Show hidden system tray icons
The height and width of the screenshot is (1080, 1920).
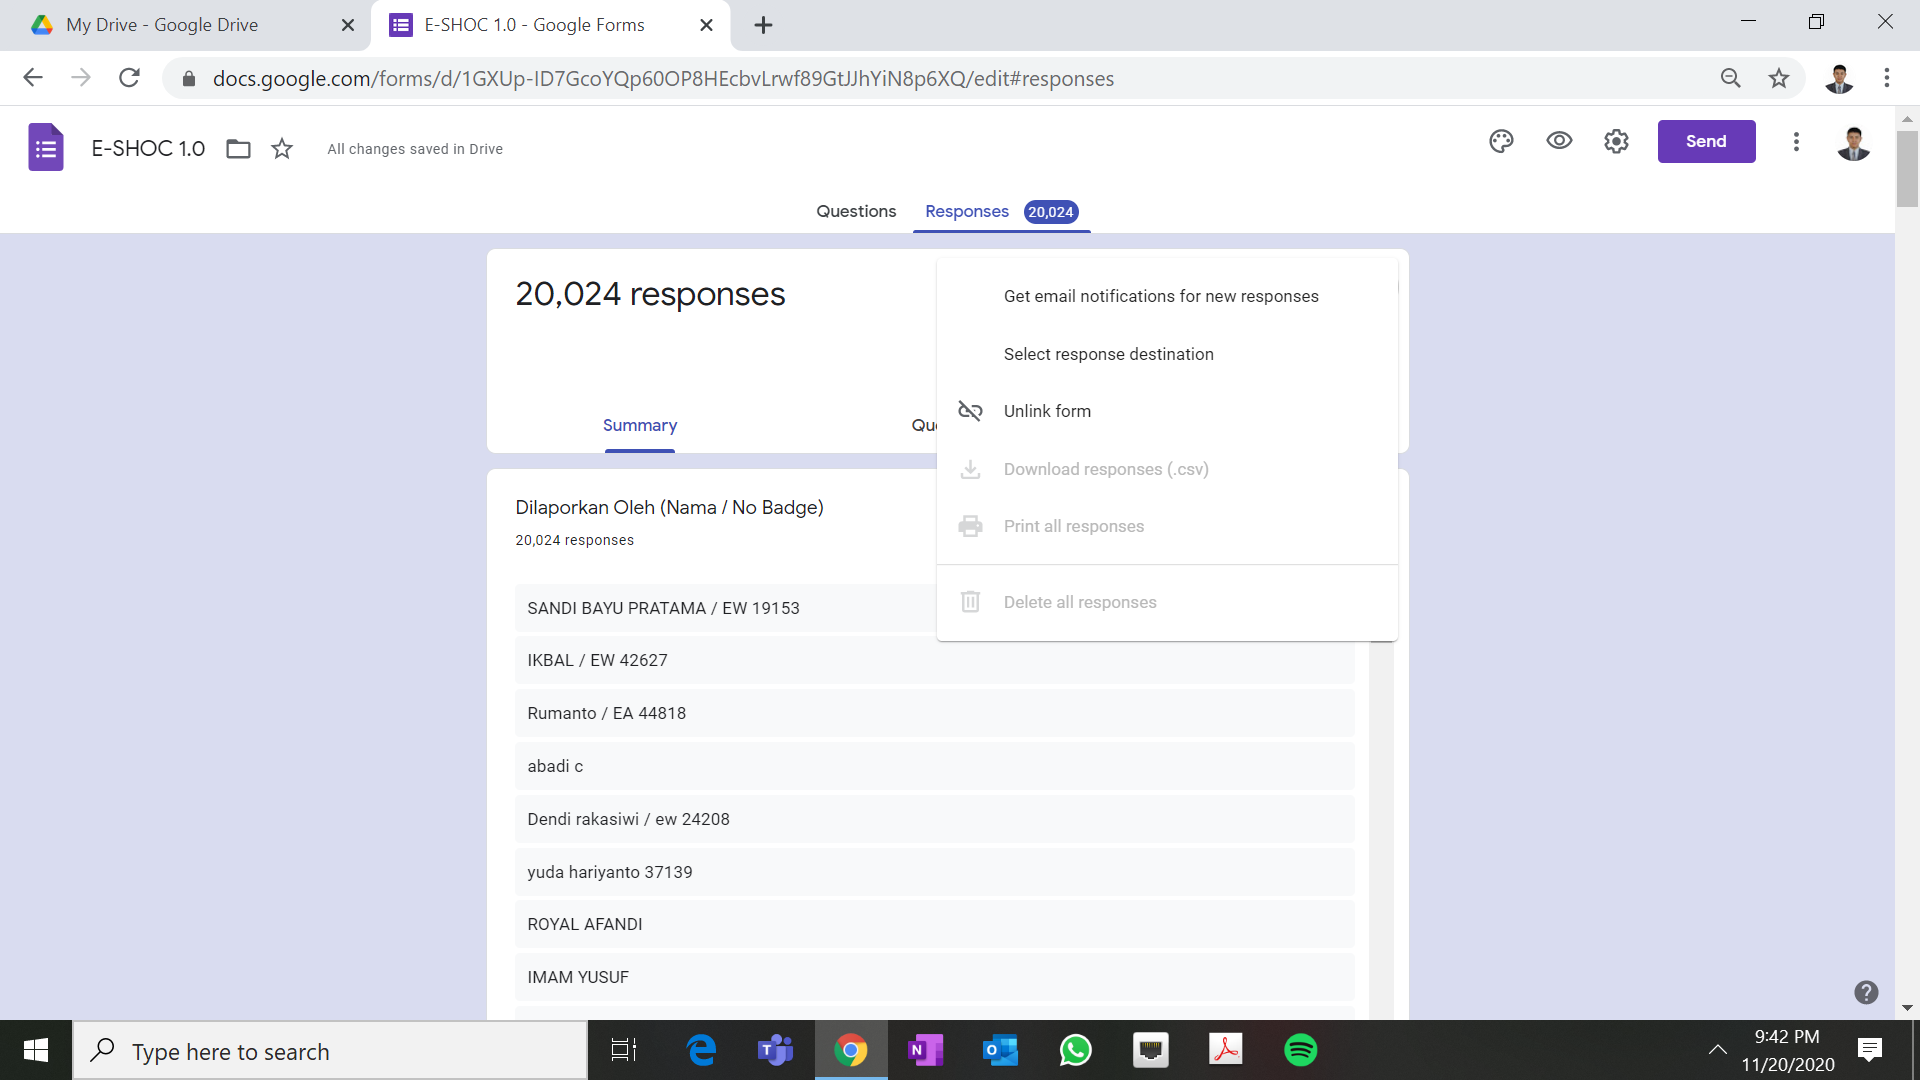(1717, 1050)
